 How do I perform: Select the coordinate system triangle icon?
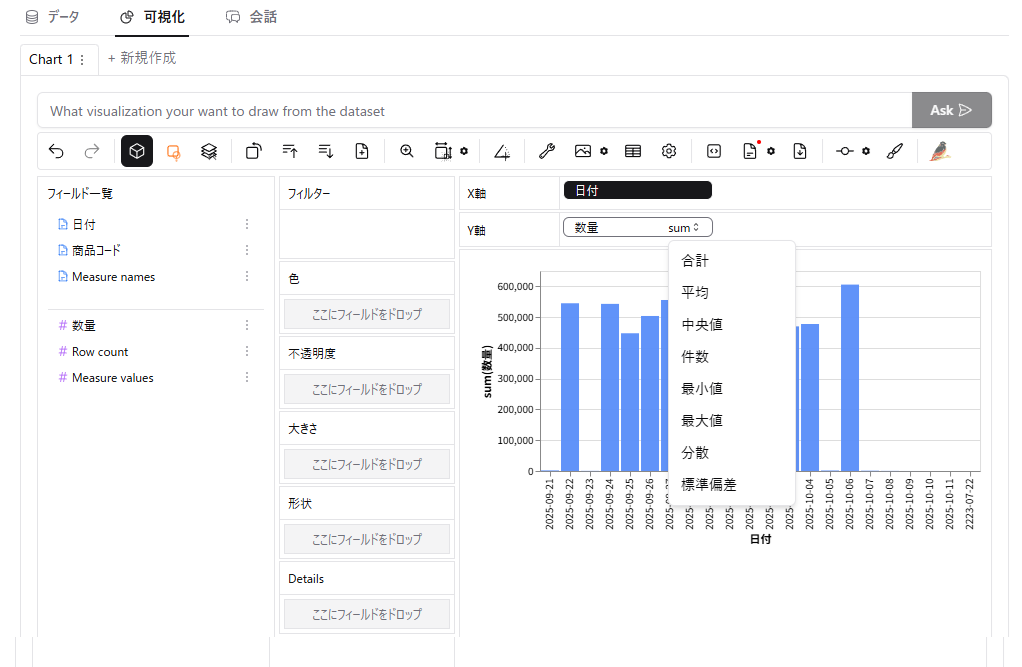tap(501, 151)
